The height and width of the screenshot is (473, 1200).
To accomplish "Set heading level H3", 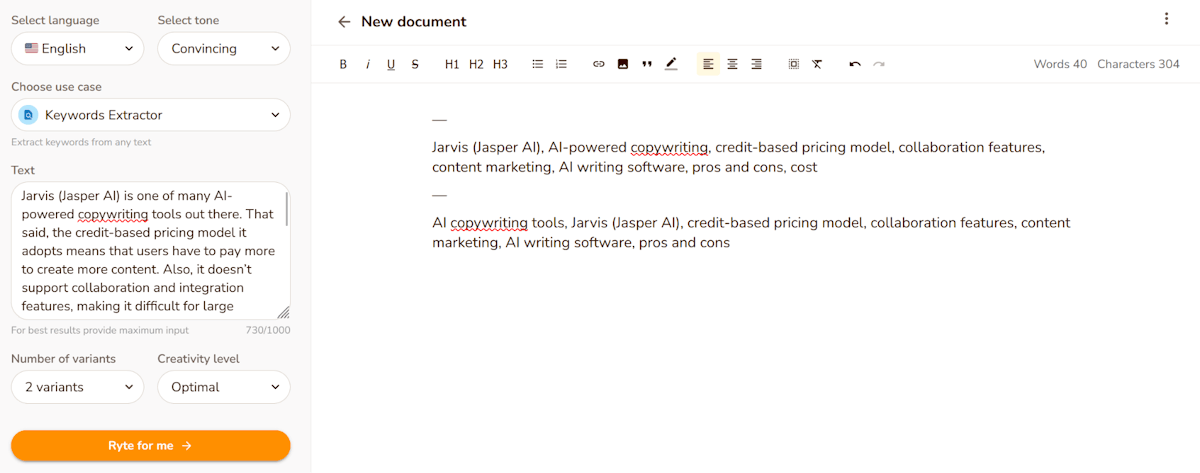I will point(500,64).
